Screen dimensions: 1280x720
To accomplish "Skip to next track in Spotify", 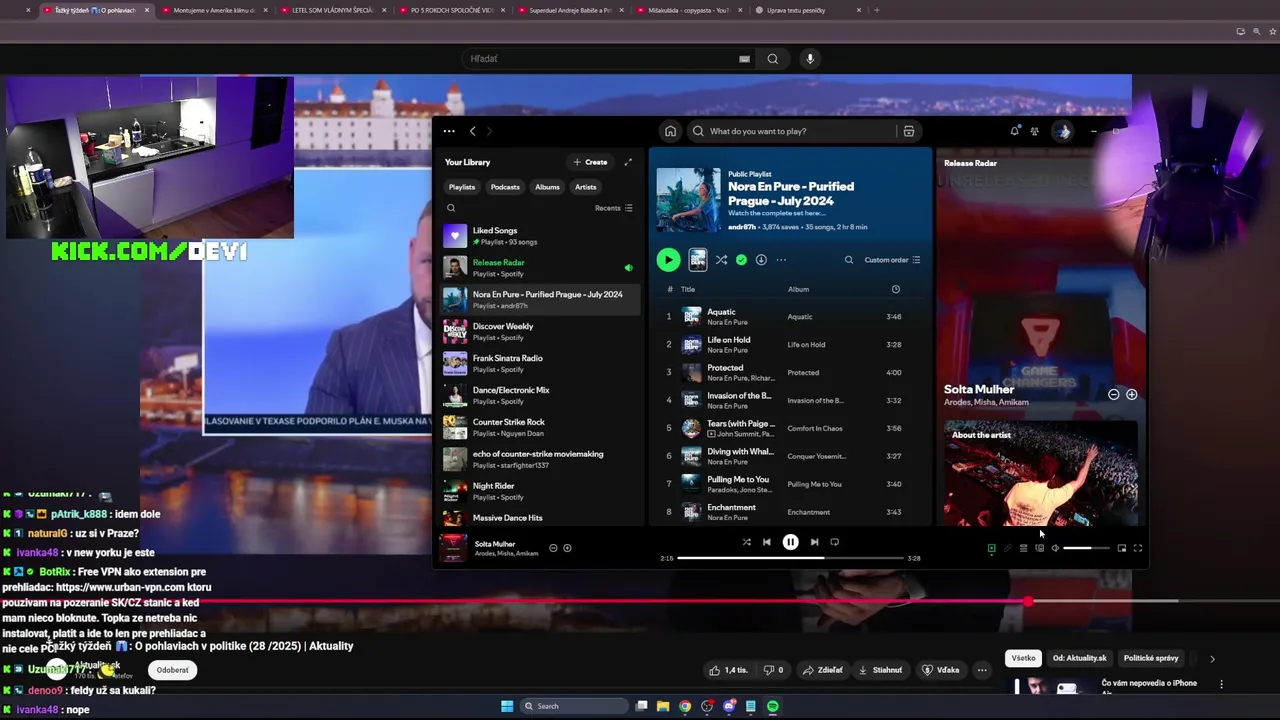I will click(814, 542).
